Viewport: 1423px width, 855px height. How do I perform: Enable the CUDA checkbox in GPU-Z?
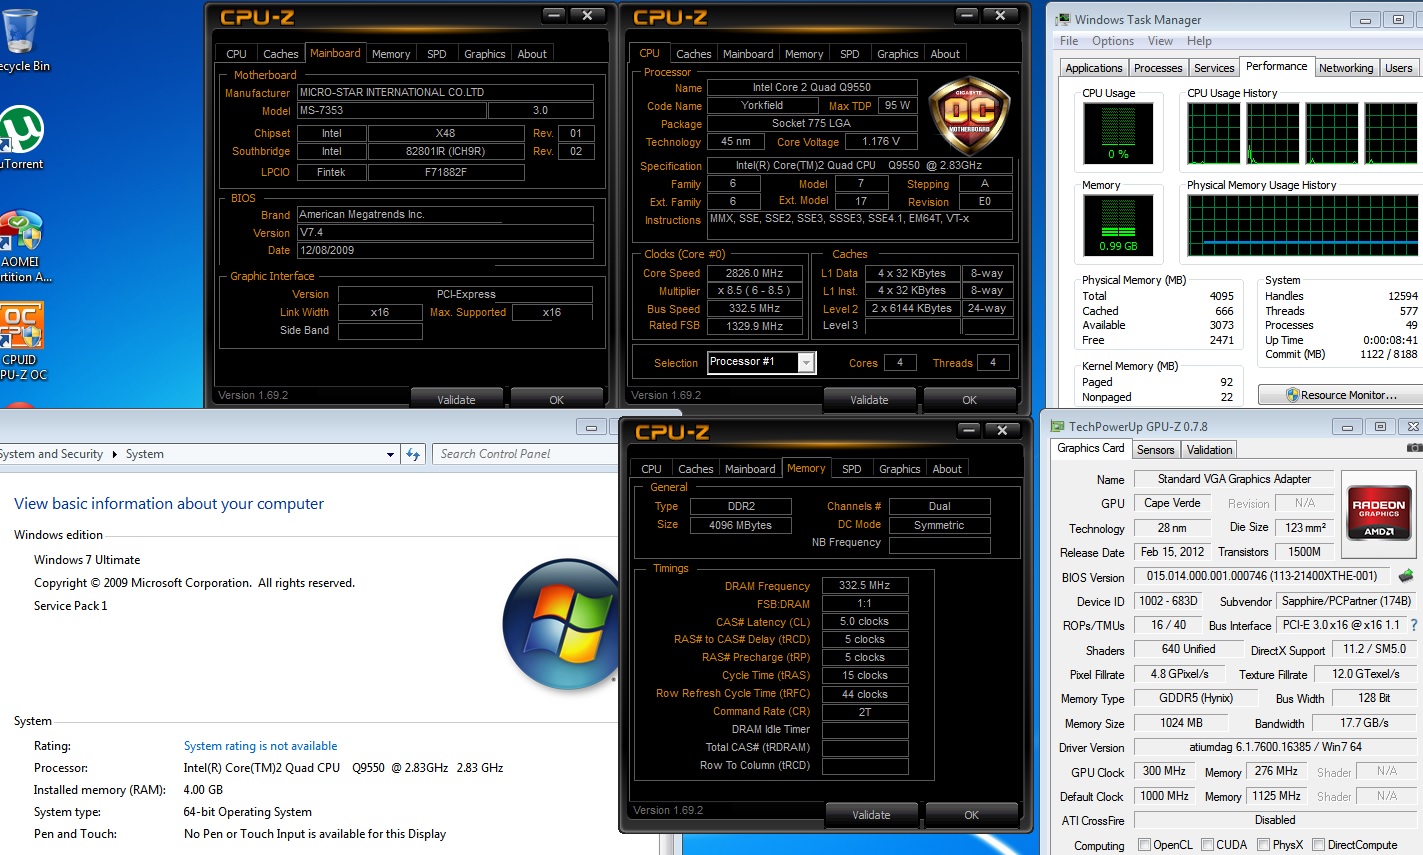click(1207, 845)
